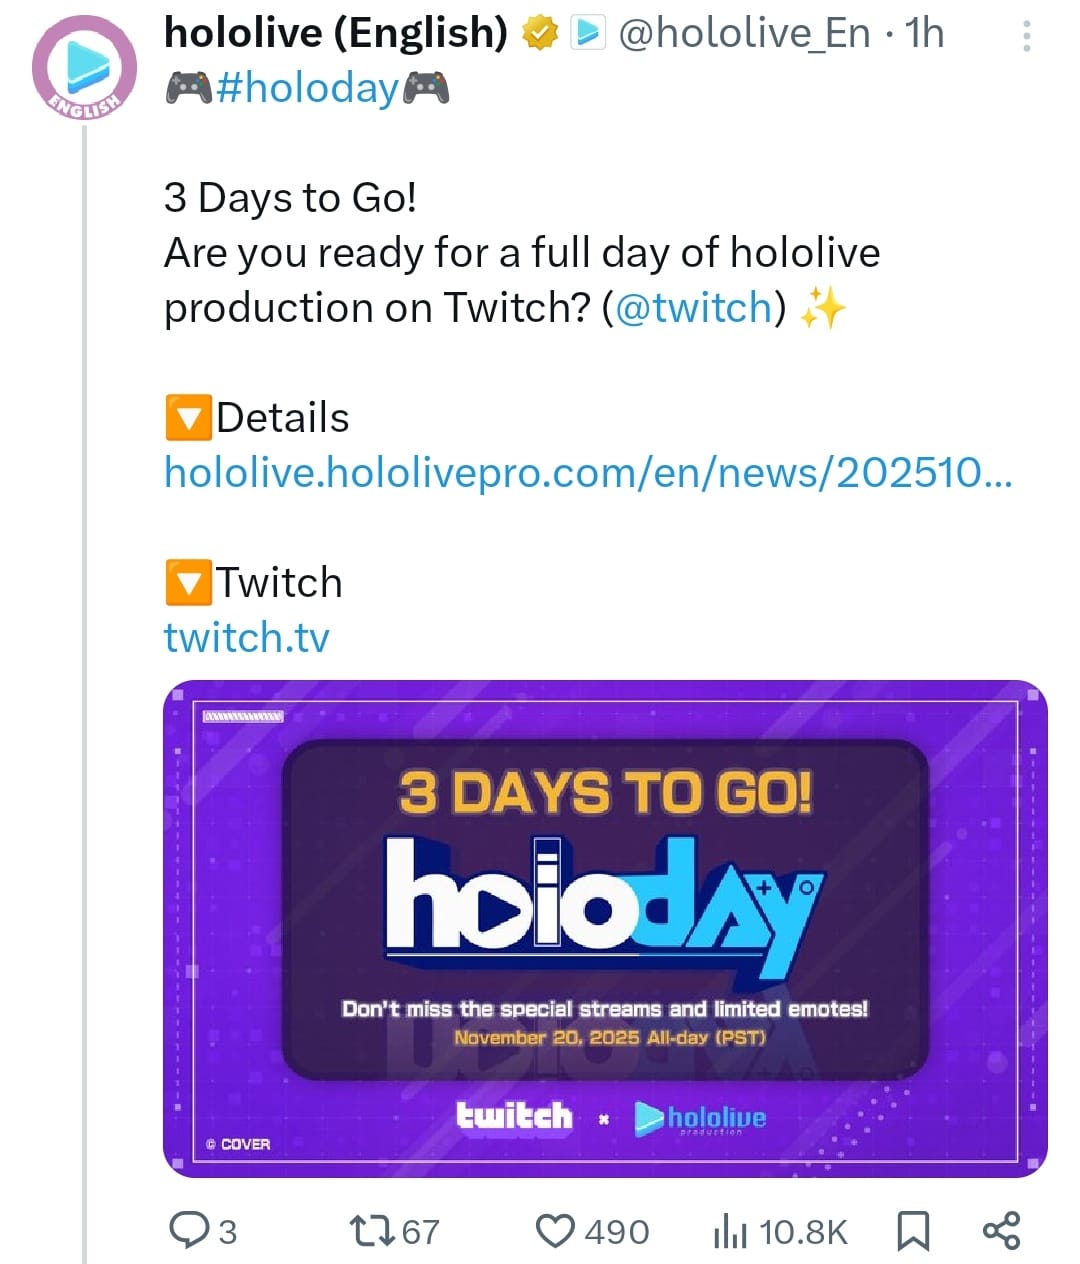
Task: View tweet analytics bar chart icon
Action: coord(730,1231)
